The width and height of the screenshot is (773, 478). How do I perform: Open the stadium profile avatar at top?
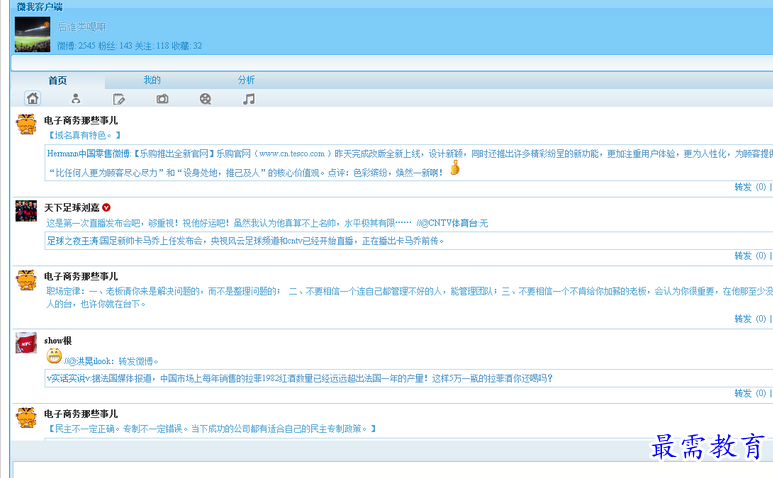pyautogui.click(x=33, y=34)
